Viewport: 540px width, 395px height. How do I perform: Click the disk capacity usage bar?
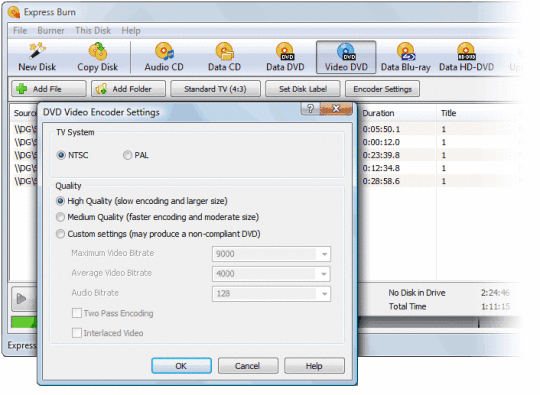(439, 323)
